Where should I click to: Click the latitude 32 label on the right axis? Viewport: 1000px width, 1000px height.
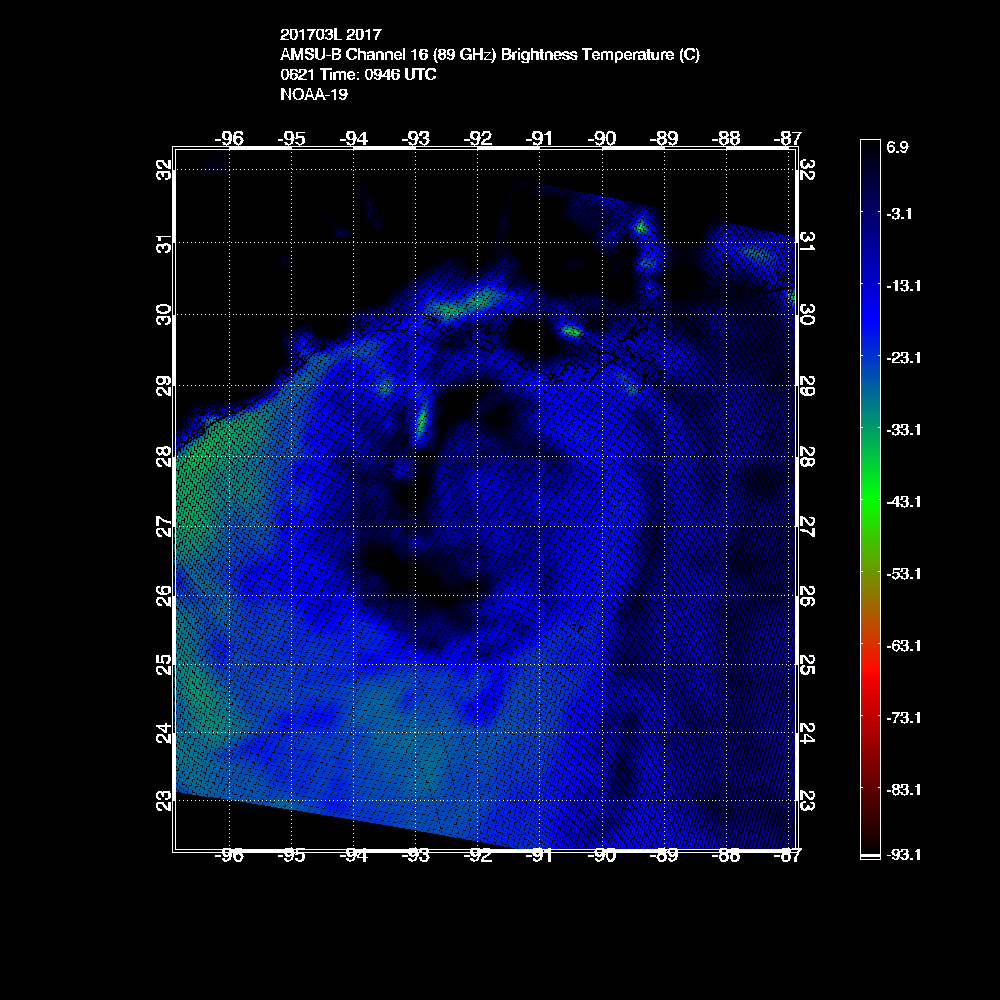pyautogui.click(x=807, y=170)
